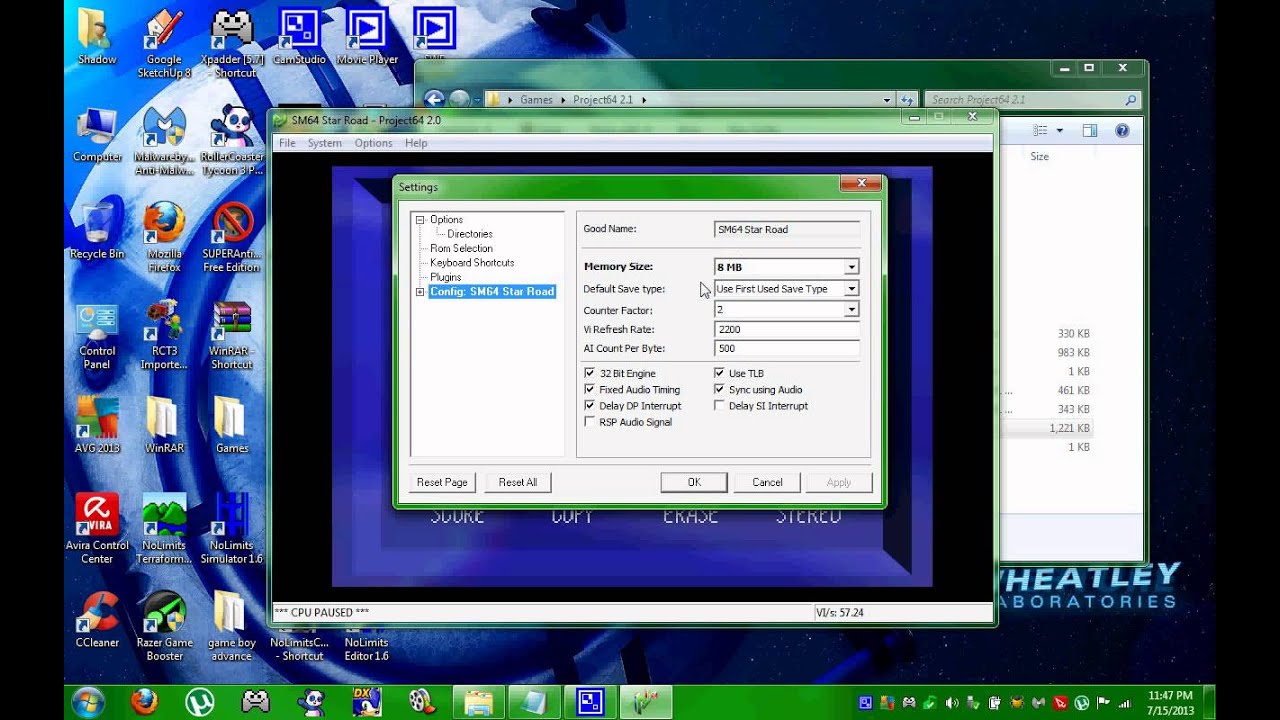Open NoLimits Editor 1.6 desktop icon
Viewport: 1280px width, 720px height.
(x=367, y=646)
